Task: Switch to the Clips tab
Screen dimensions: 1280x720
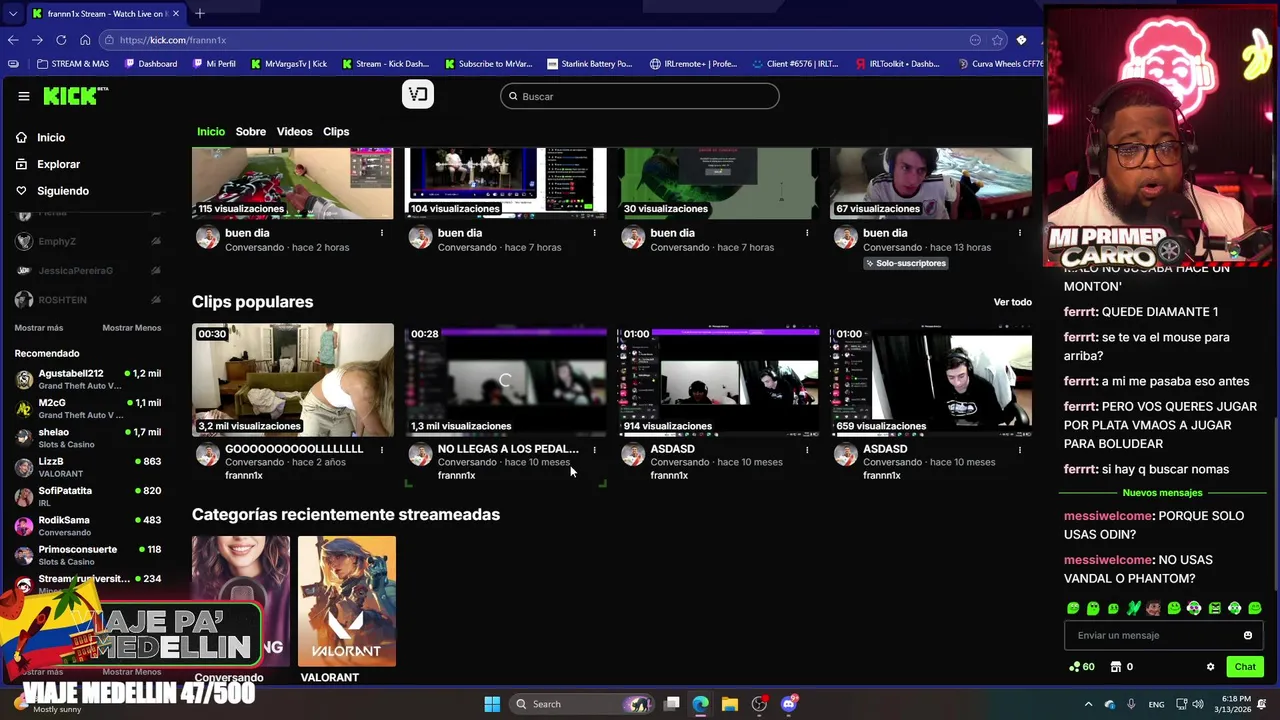Action: coord(336,132)
